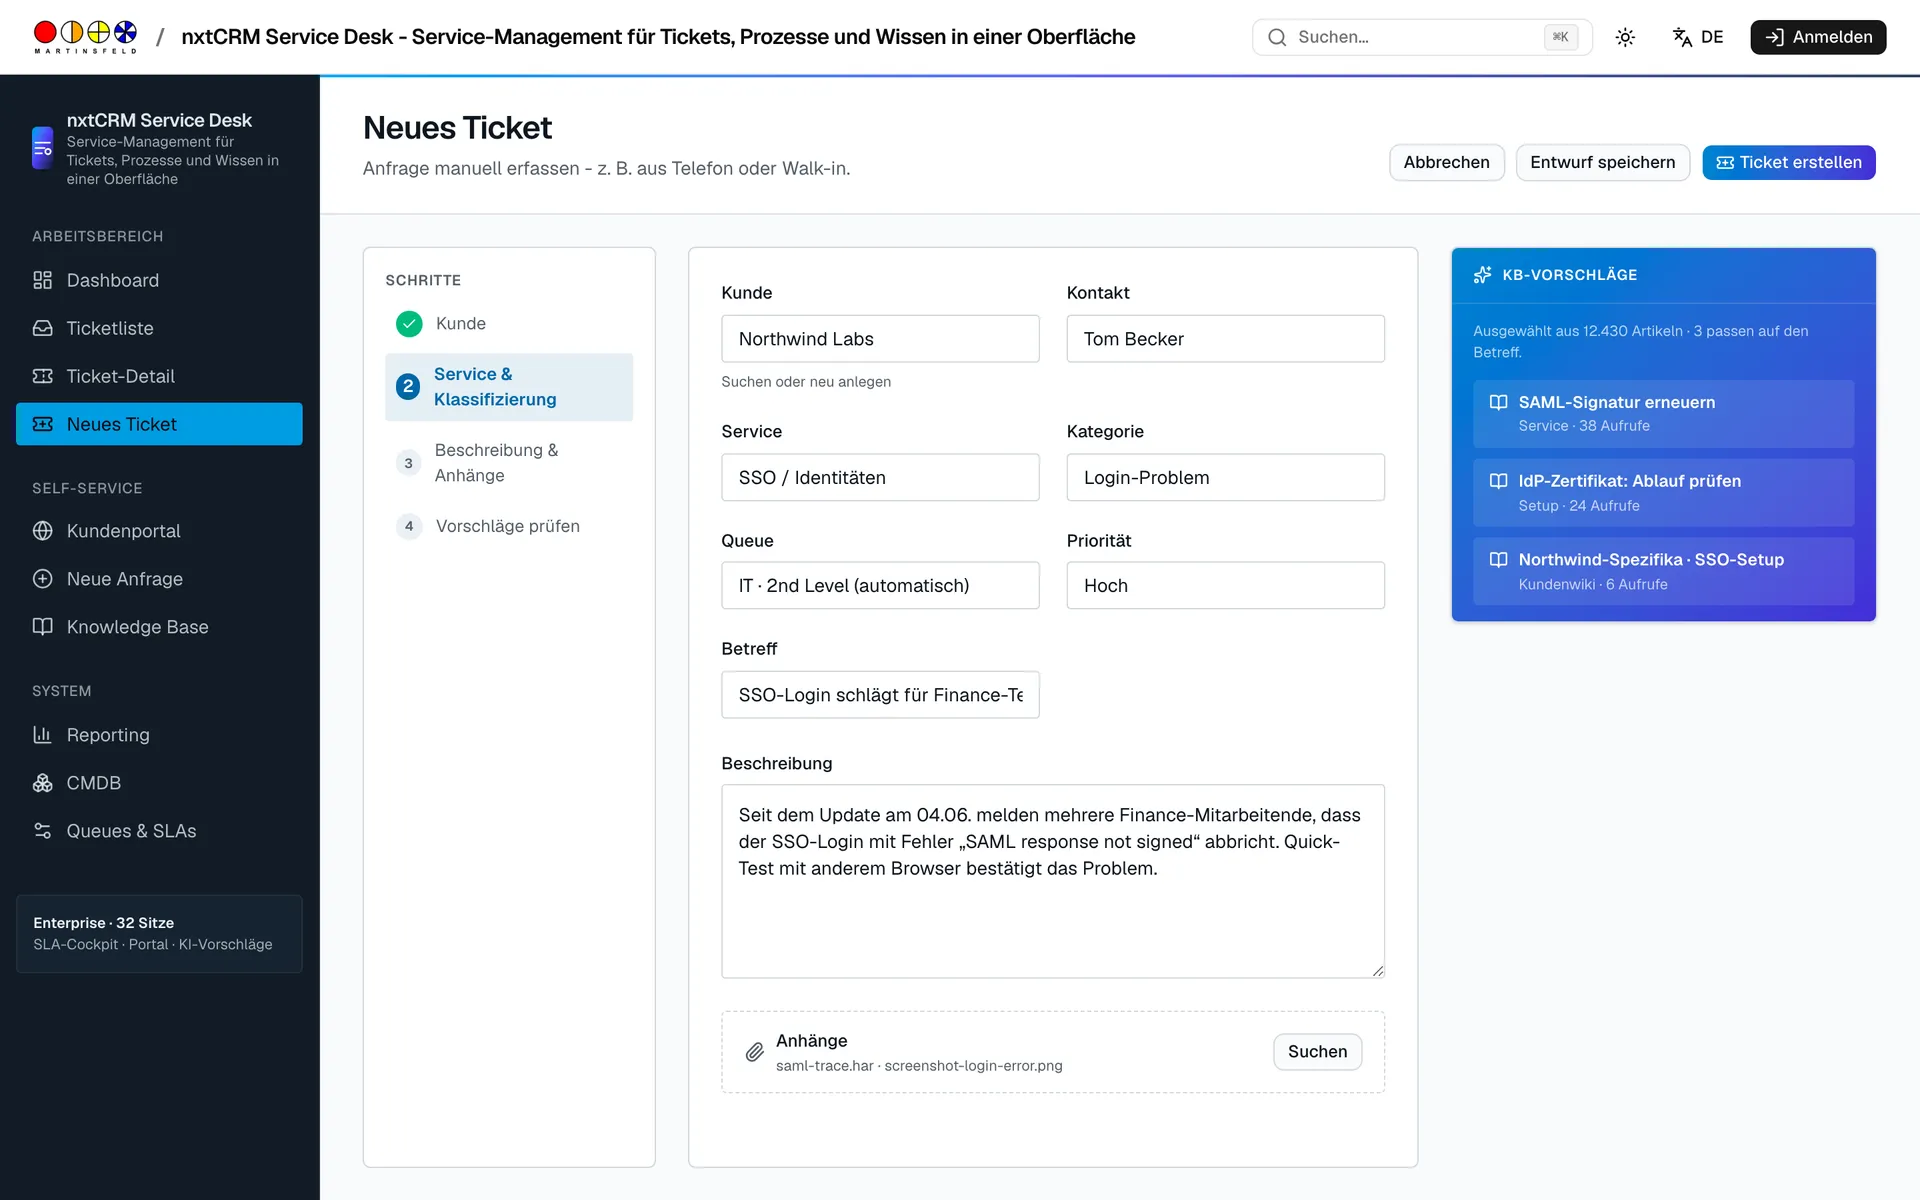The image size is (1920, 1200).
Task: Click the Betreff input field
Action: pos(880,695)
